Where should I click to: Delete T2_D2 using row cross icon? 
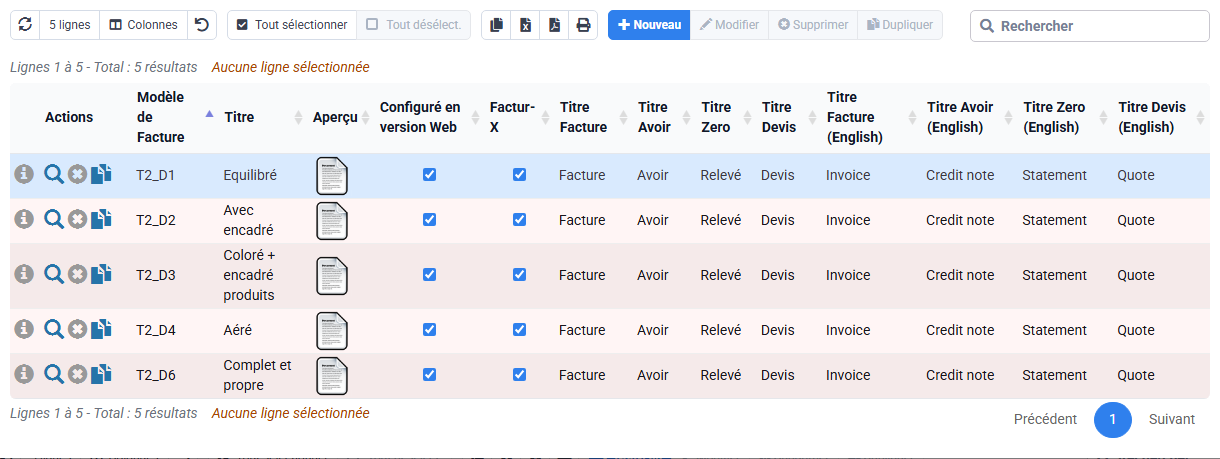click(x=77, y=220)
